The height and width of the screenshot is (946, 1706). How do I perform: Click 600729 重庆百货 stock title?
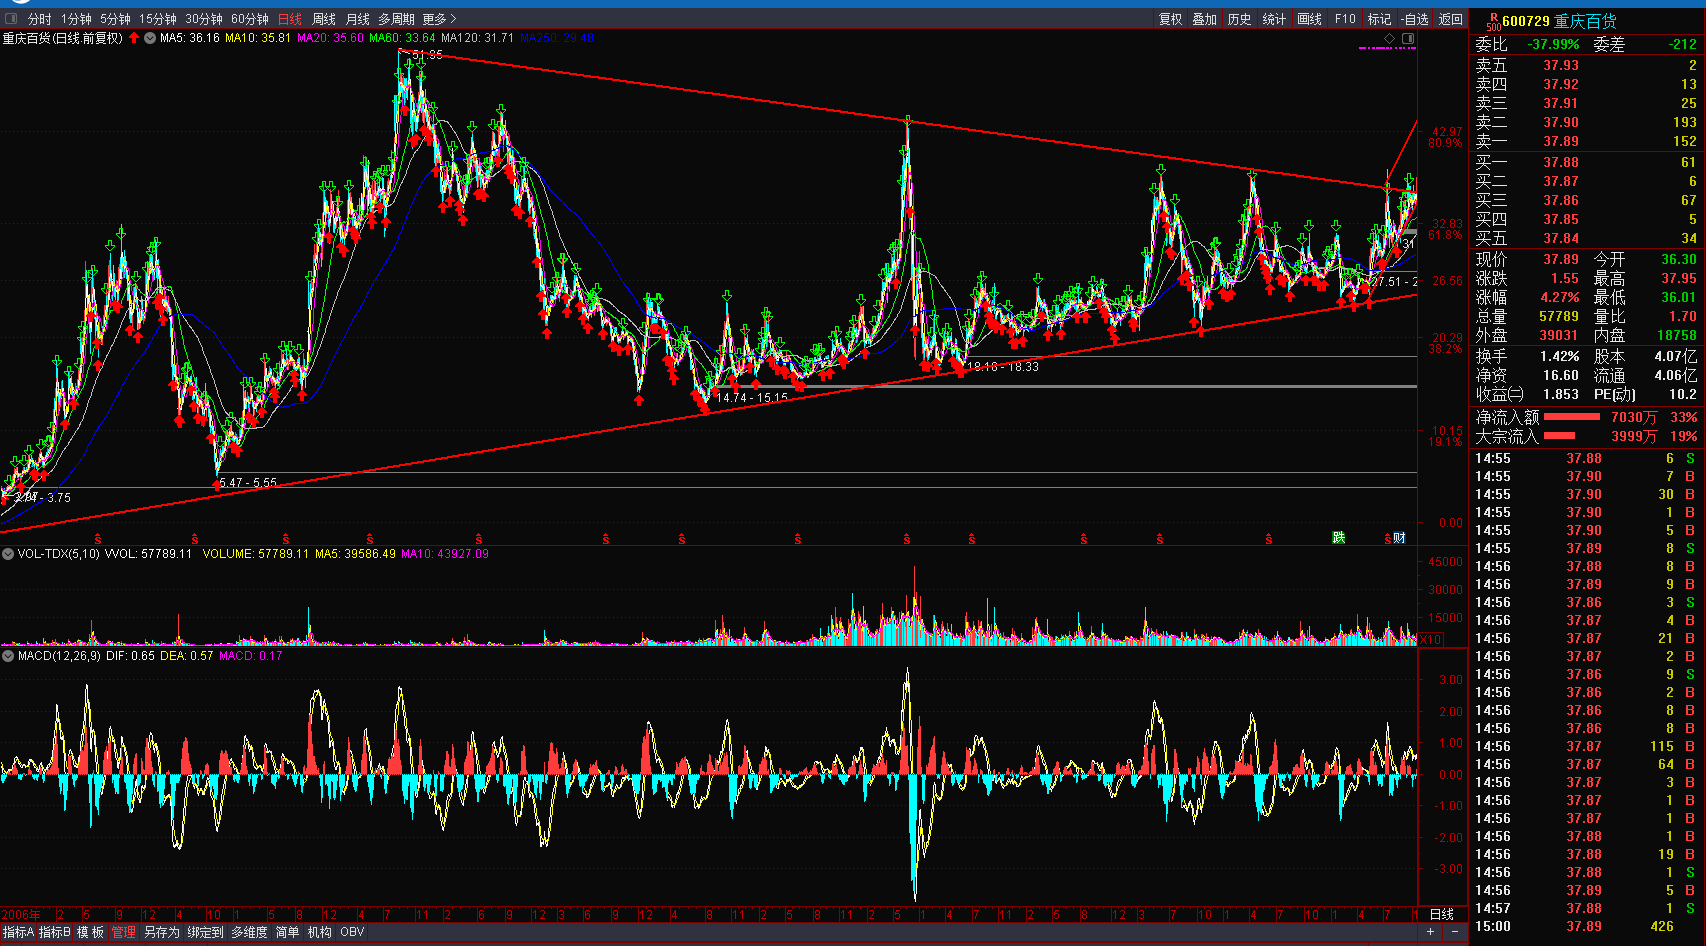[x=1559, y=21]
